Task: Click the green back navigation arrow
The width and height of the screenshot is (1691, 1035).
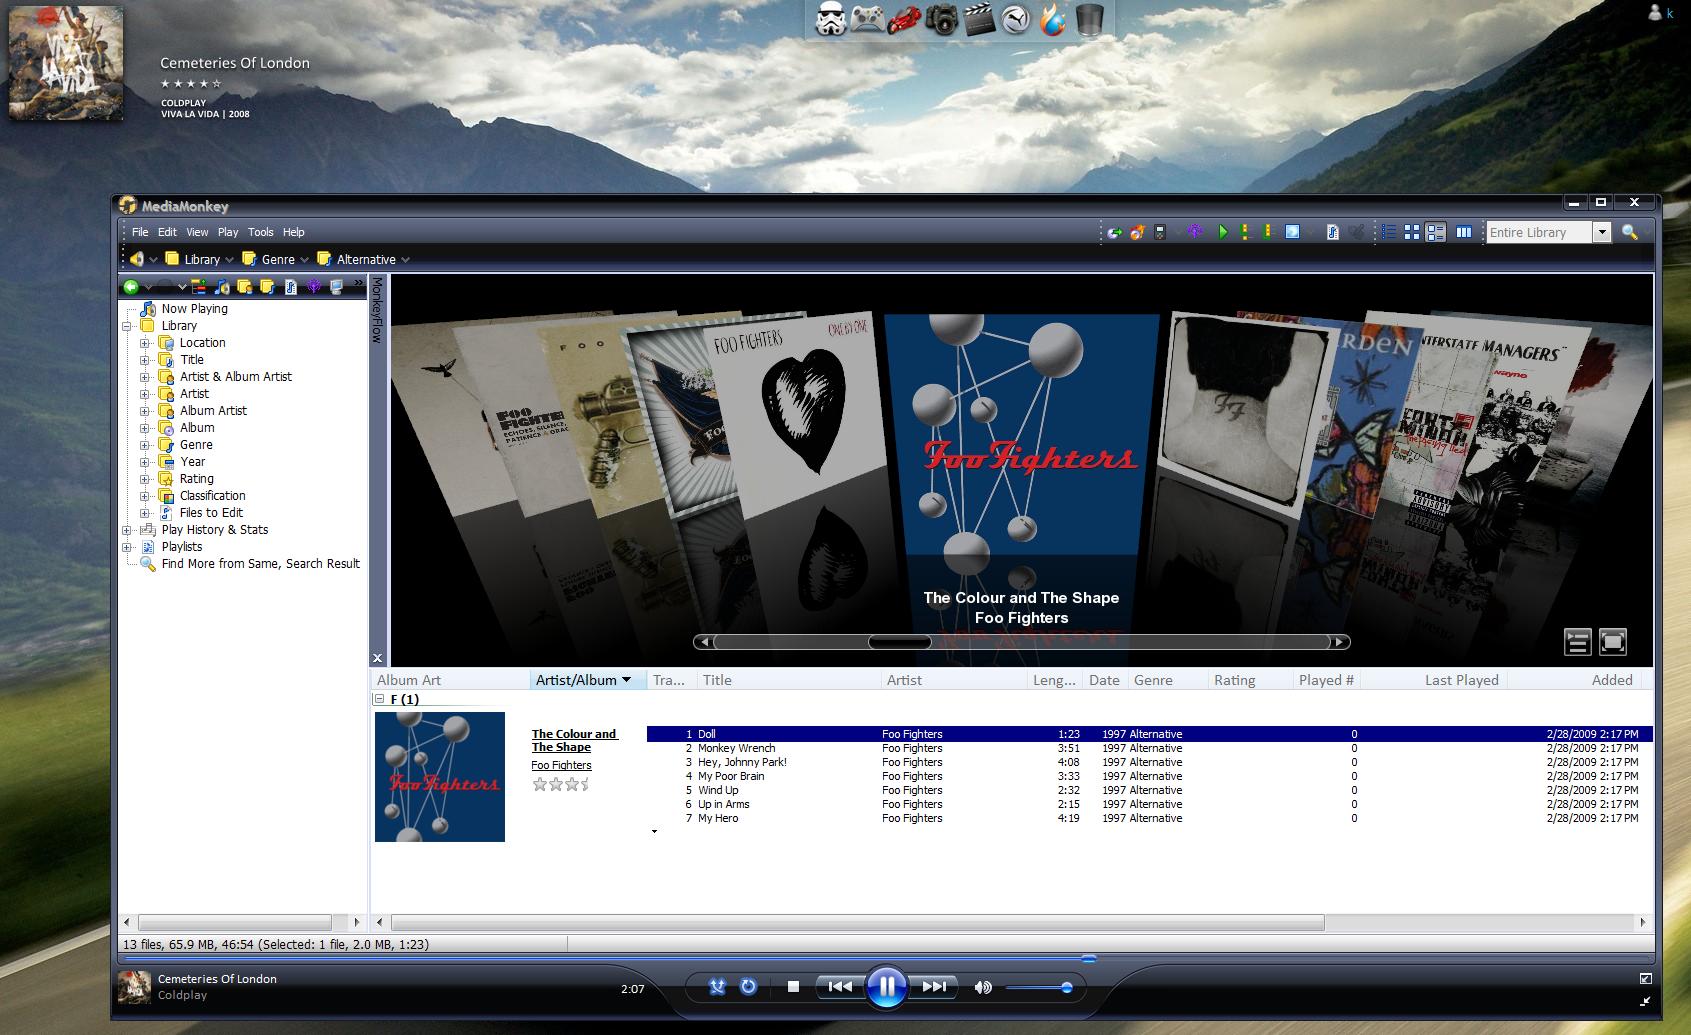Action: 132,287
